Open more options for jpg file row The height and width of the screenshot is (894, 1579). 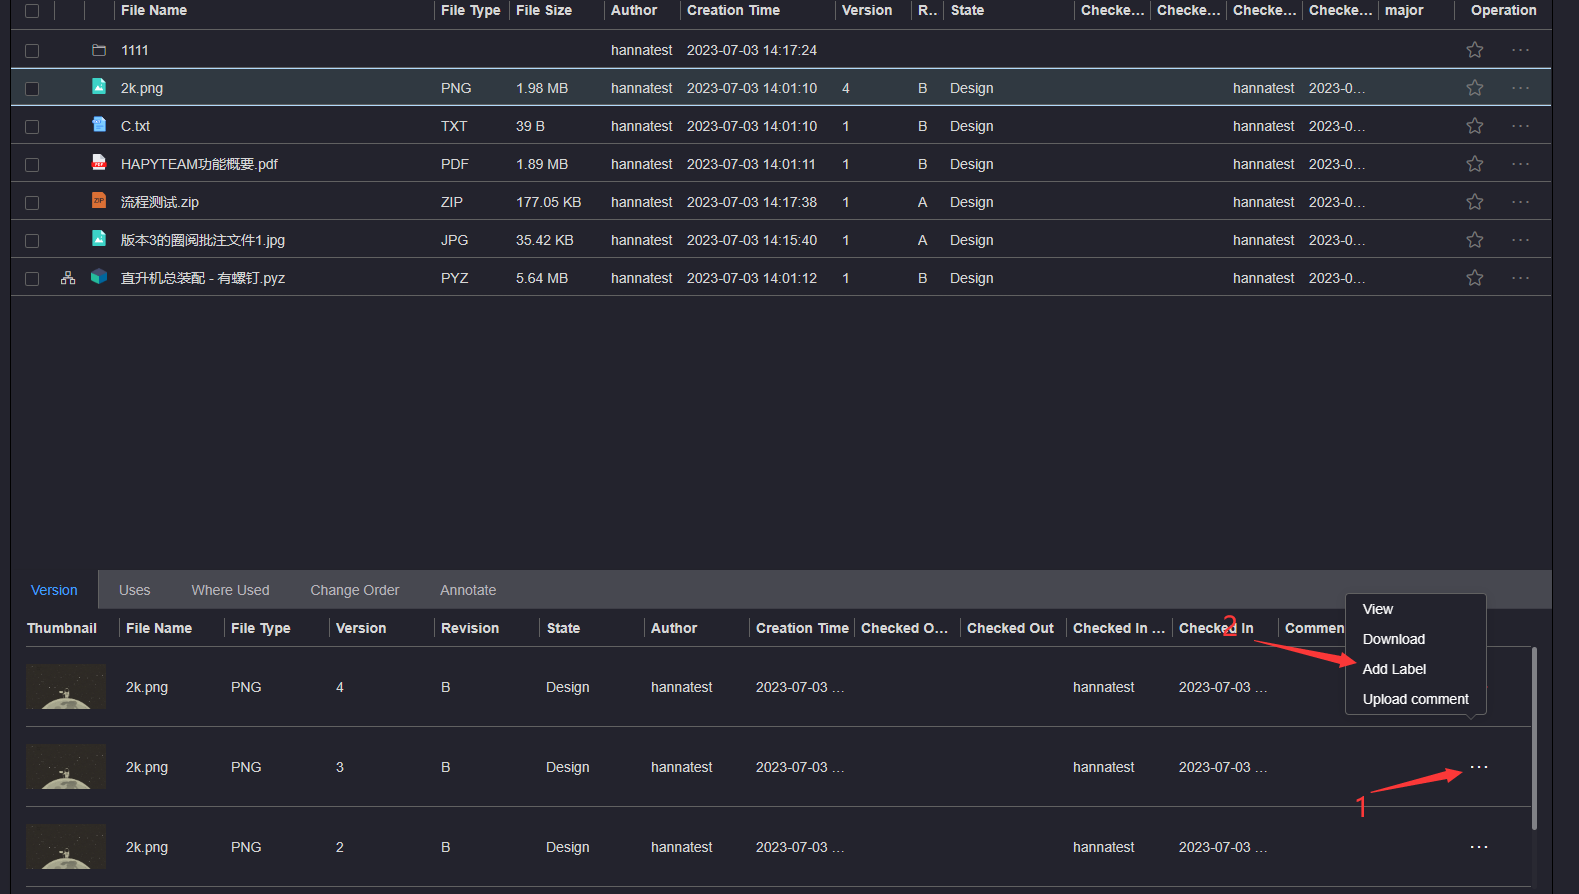1520,240
